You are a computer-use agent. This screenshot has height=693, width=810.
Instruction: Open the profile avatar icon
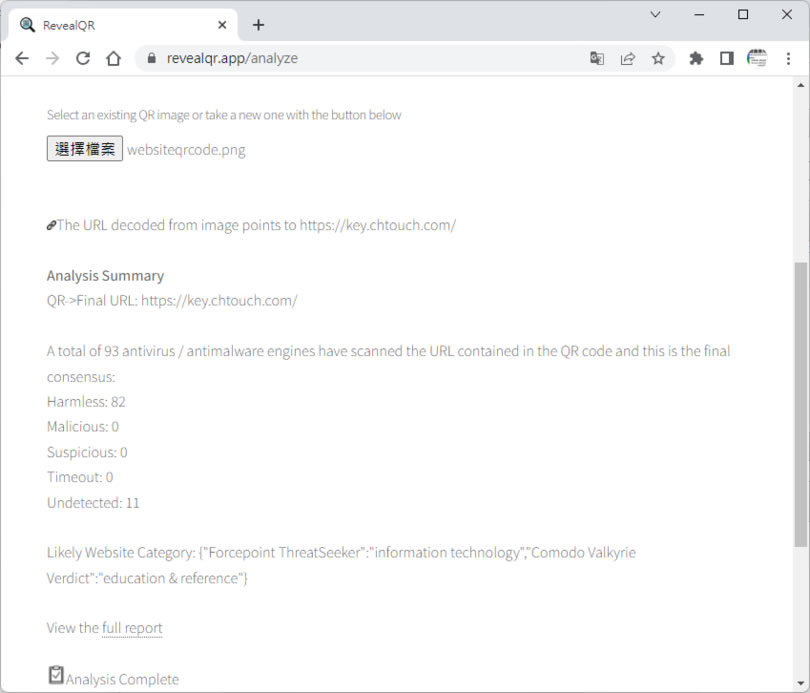click(x=757, y=58)
